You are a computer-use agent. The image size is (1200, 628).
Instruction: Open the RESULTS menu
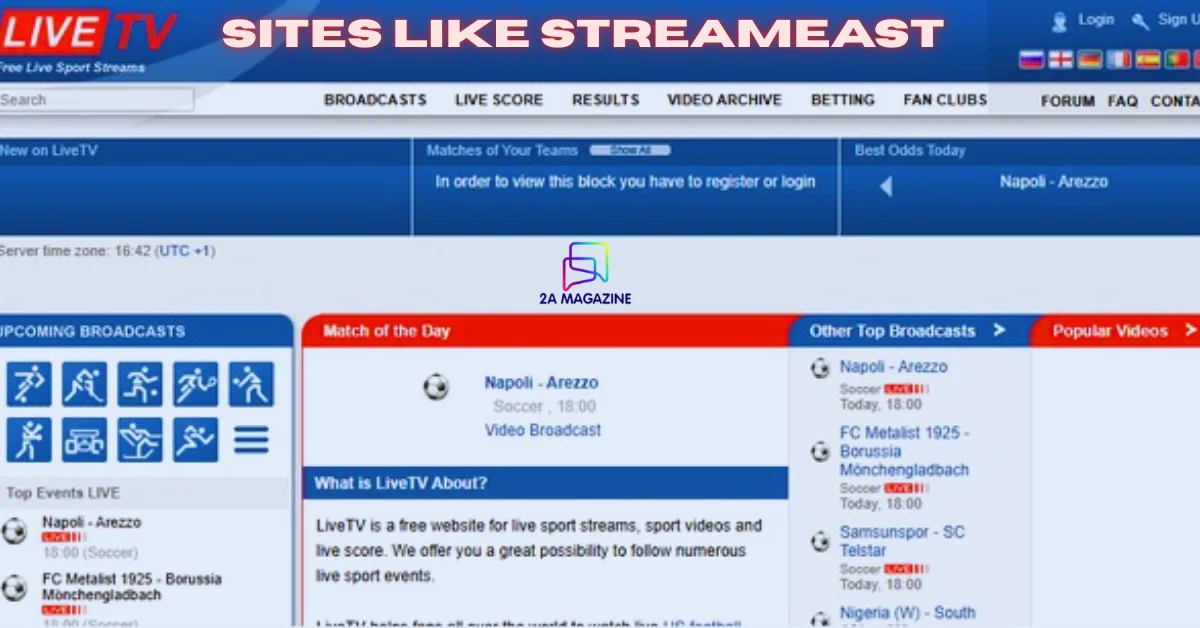coord(605,100)
